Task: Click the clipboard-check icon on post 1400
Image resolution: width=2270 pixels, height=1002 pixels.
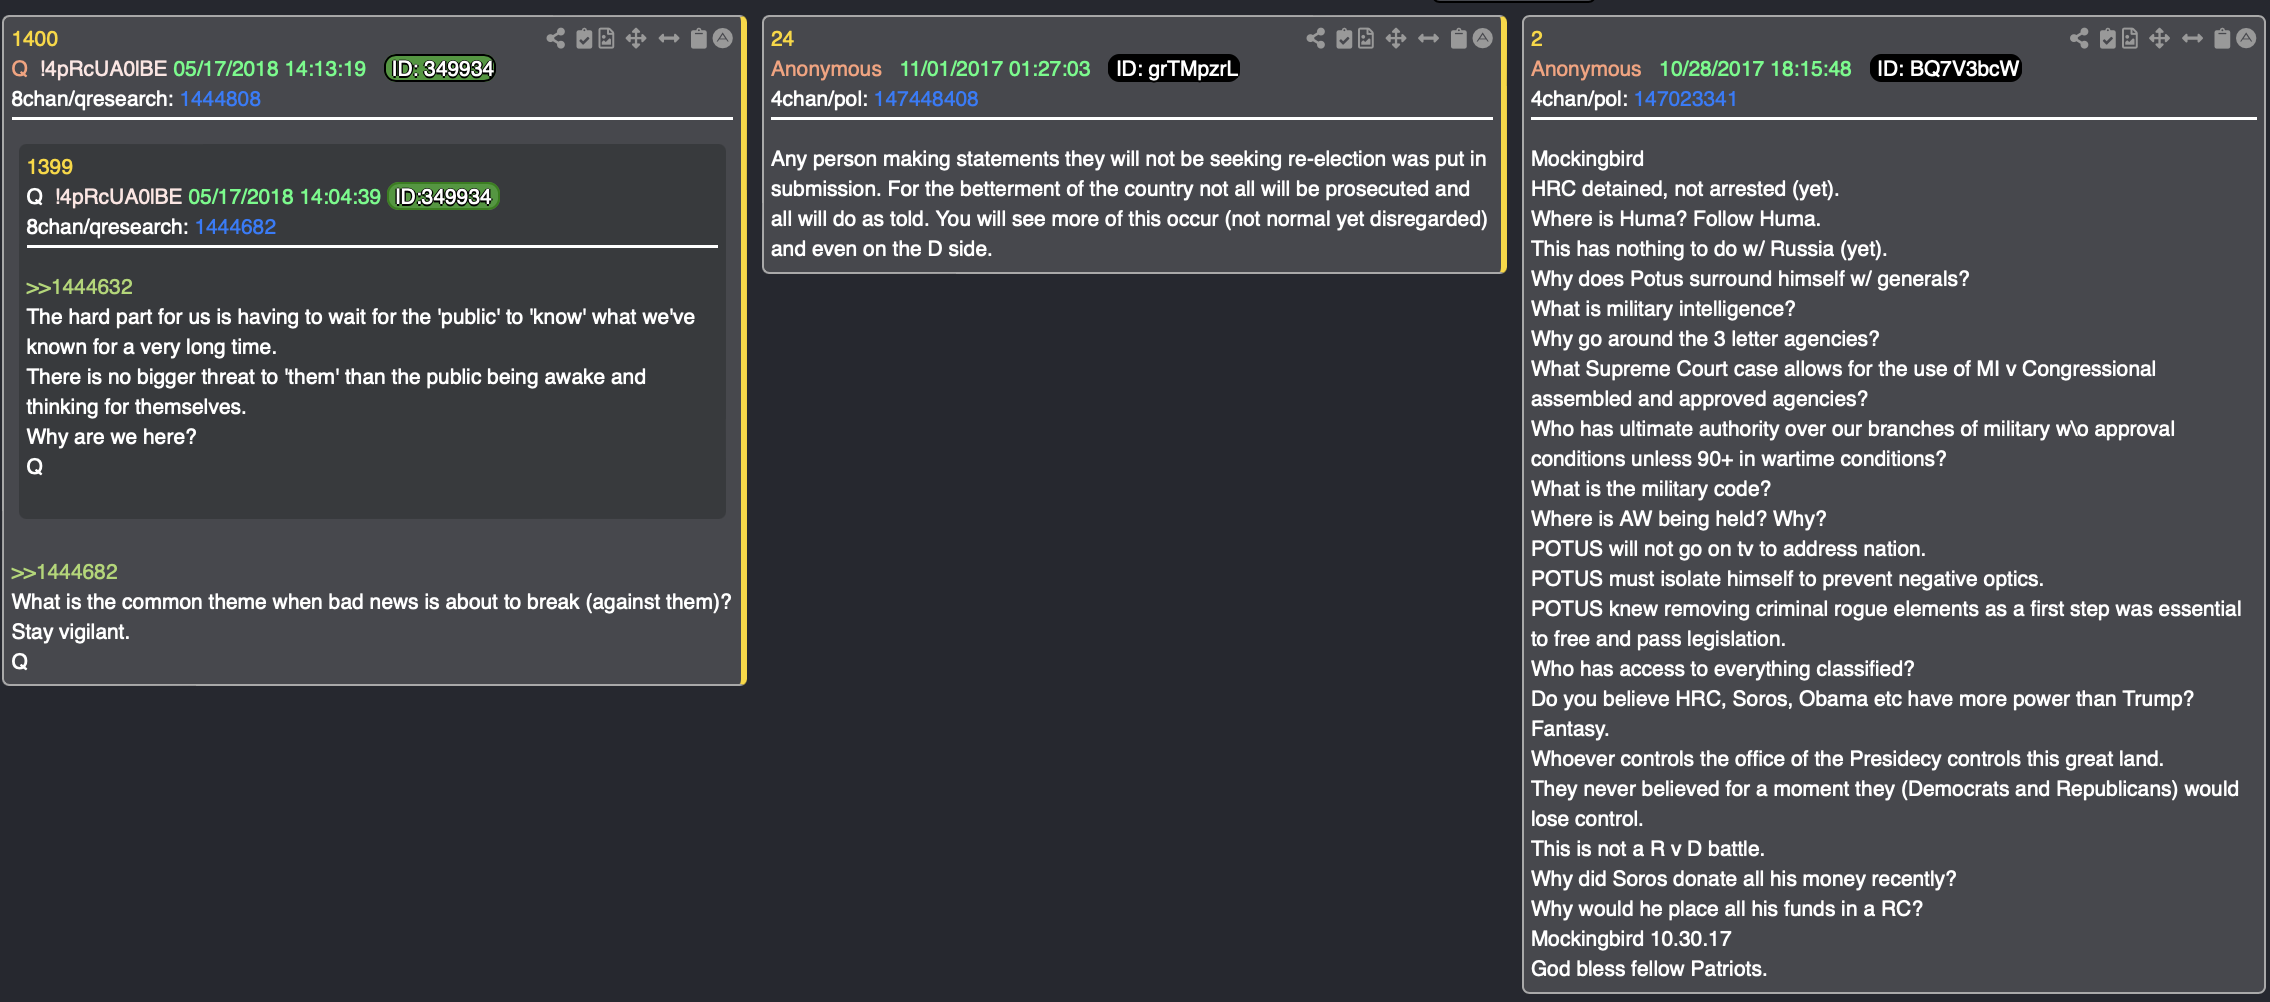Action: [584, 38]
